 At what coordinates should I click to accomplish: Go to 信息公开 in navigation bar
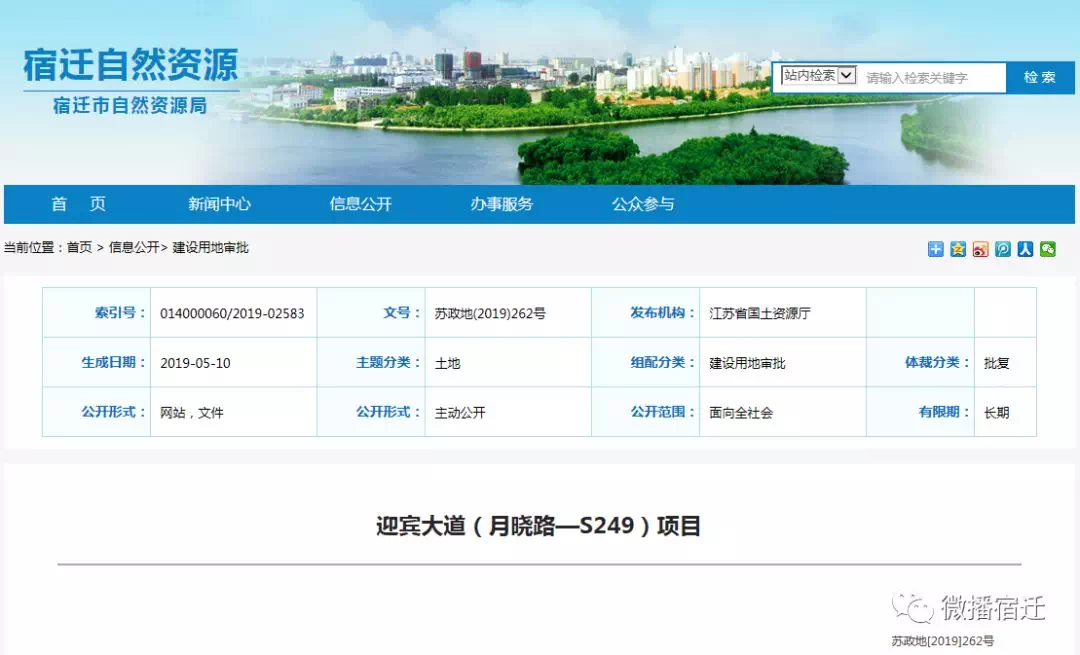click(360, 204)
